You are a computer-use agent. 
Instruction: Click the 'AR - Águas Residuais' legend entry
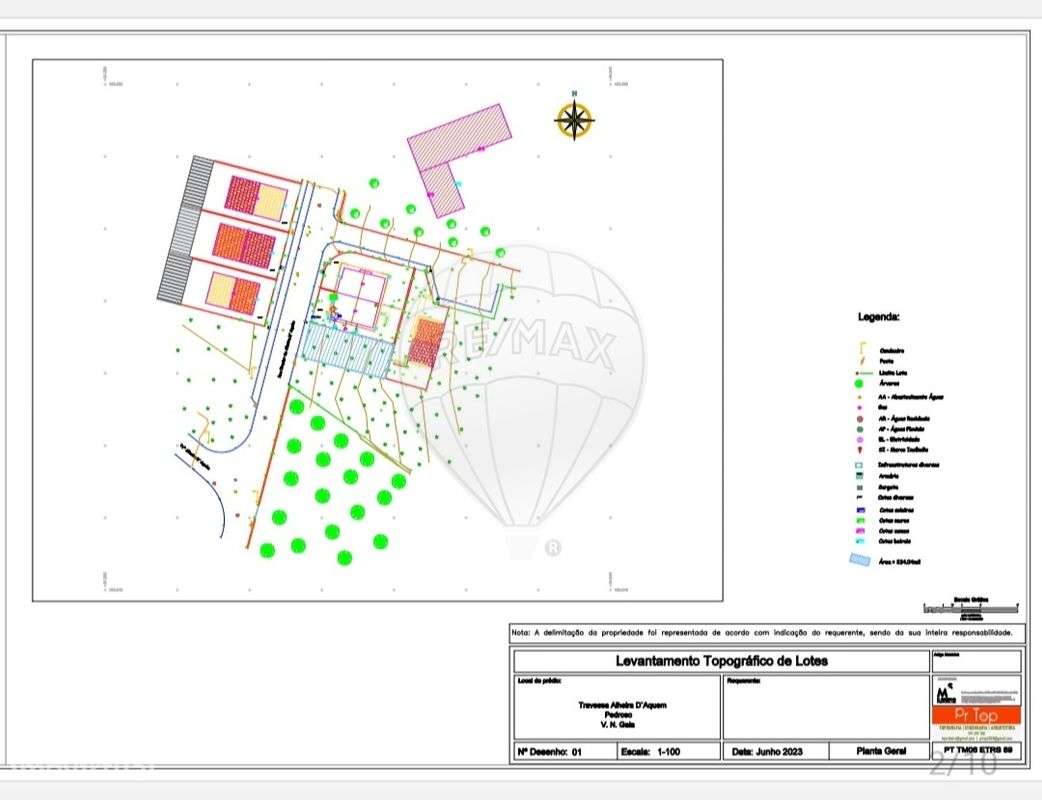[904, 419]
